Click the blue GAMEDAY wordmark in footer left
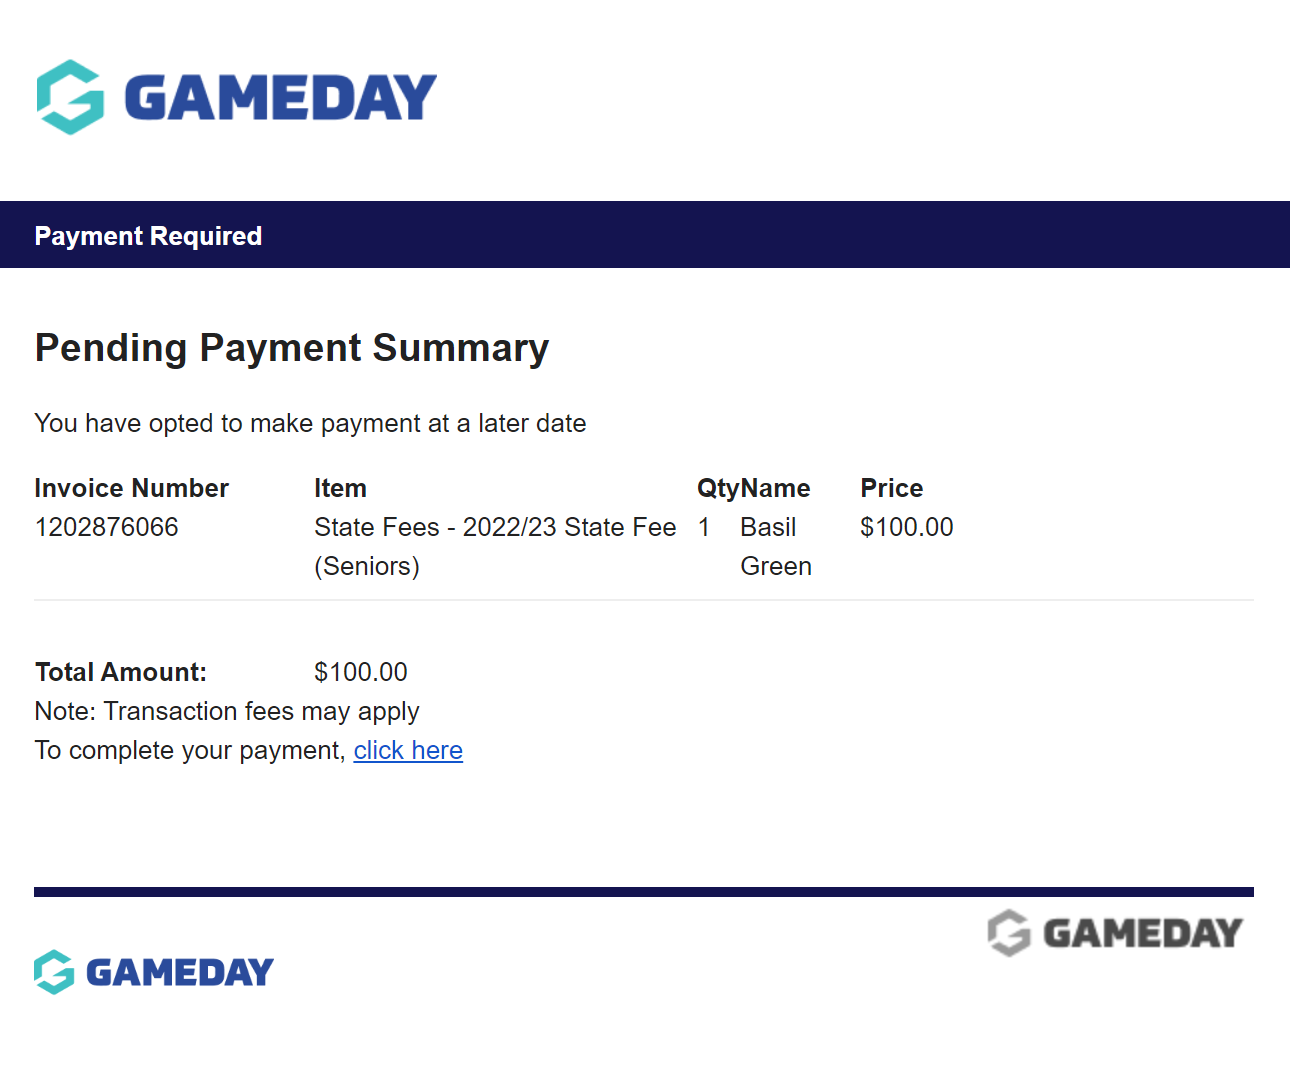This screenshot has height=1086, width=1290. [180, 972]
